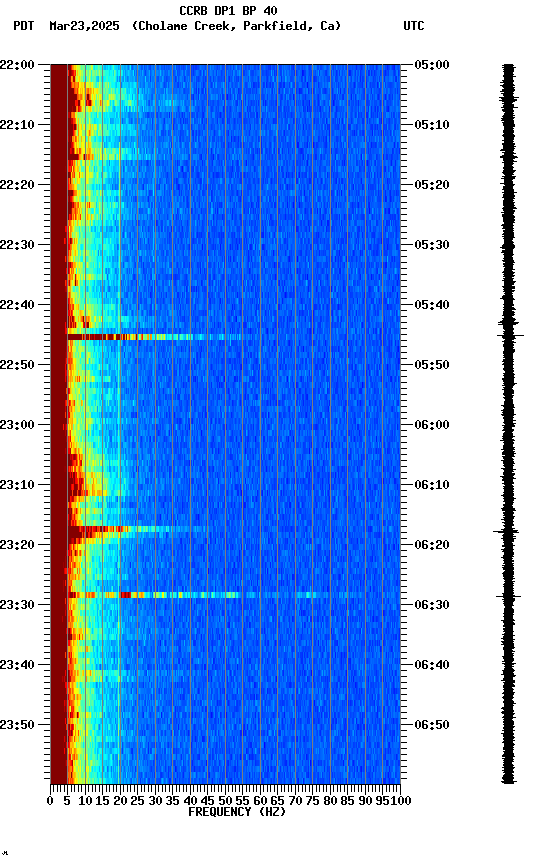Click the 23:10 PDT time label

click(17, 485)
